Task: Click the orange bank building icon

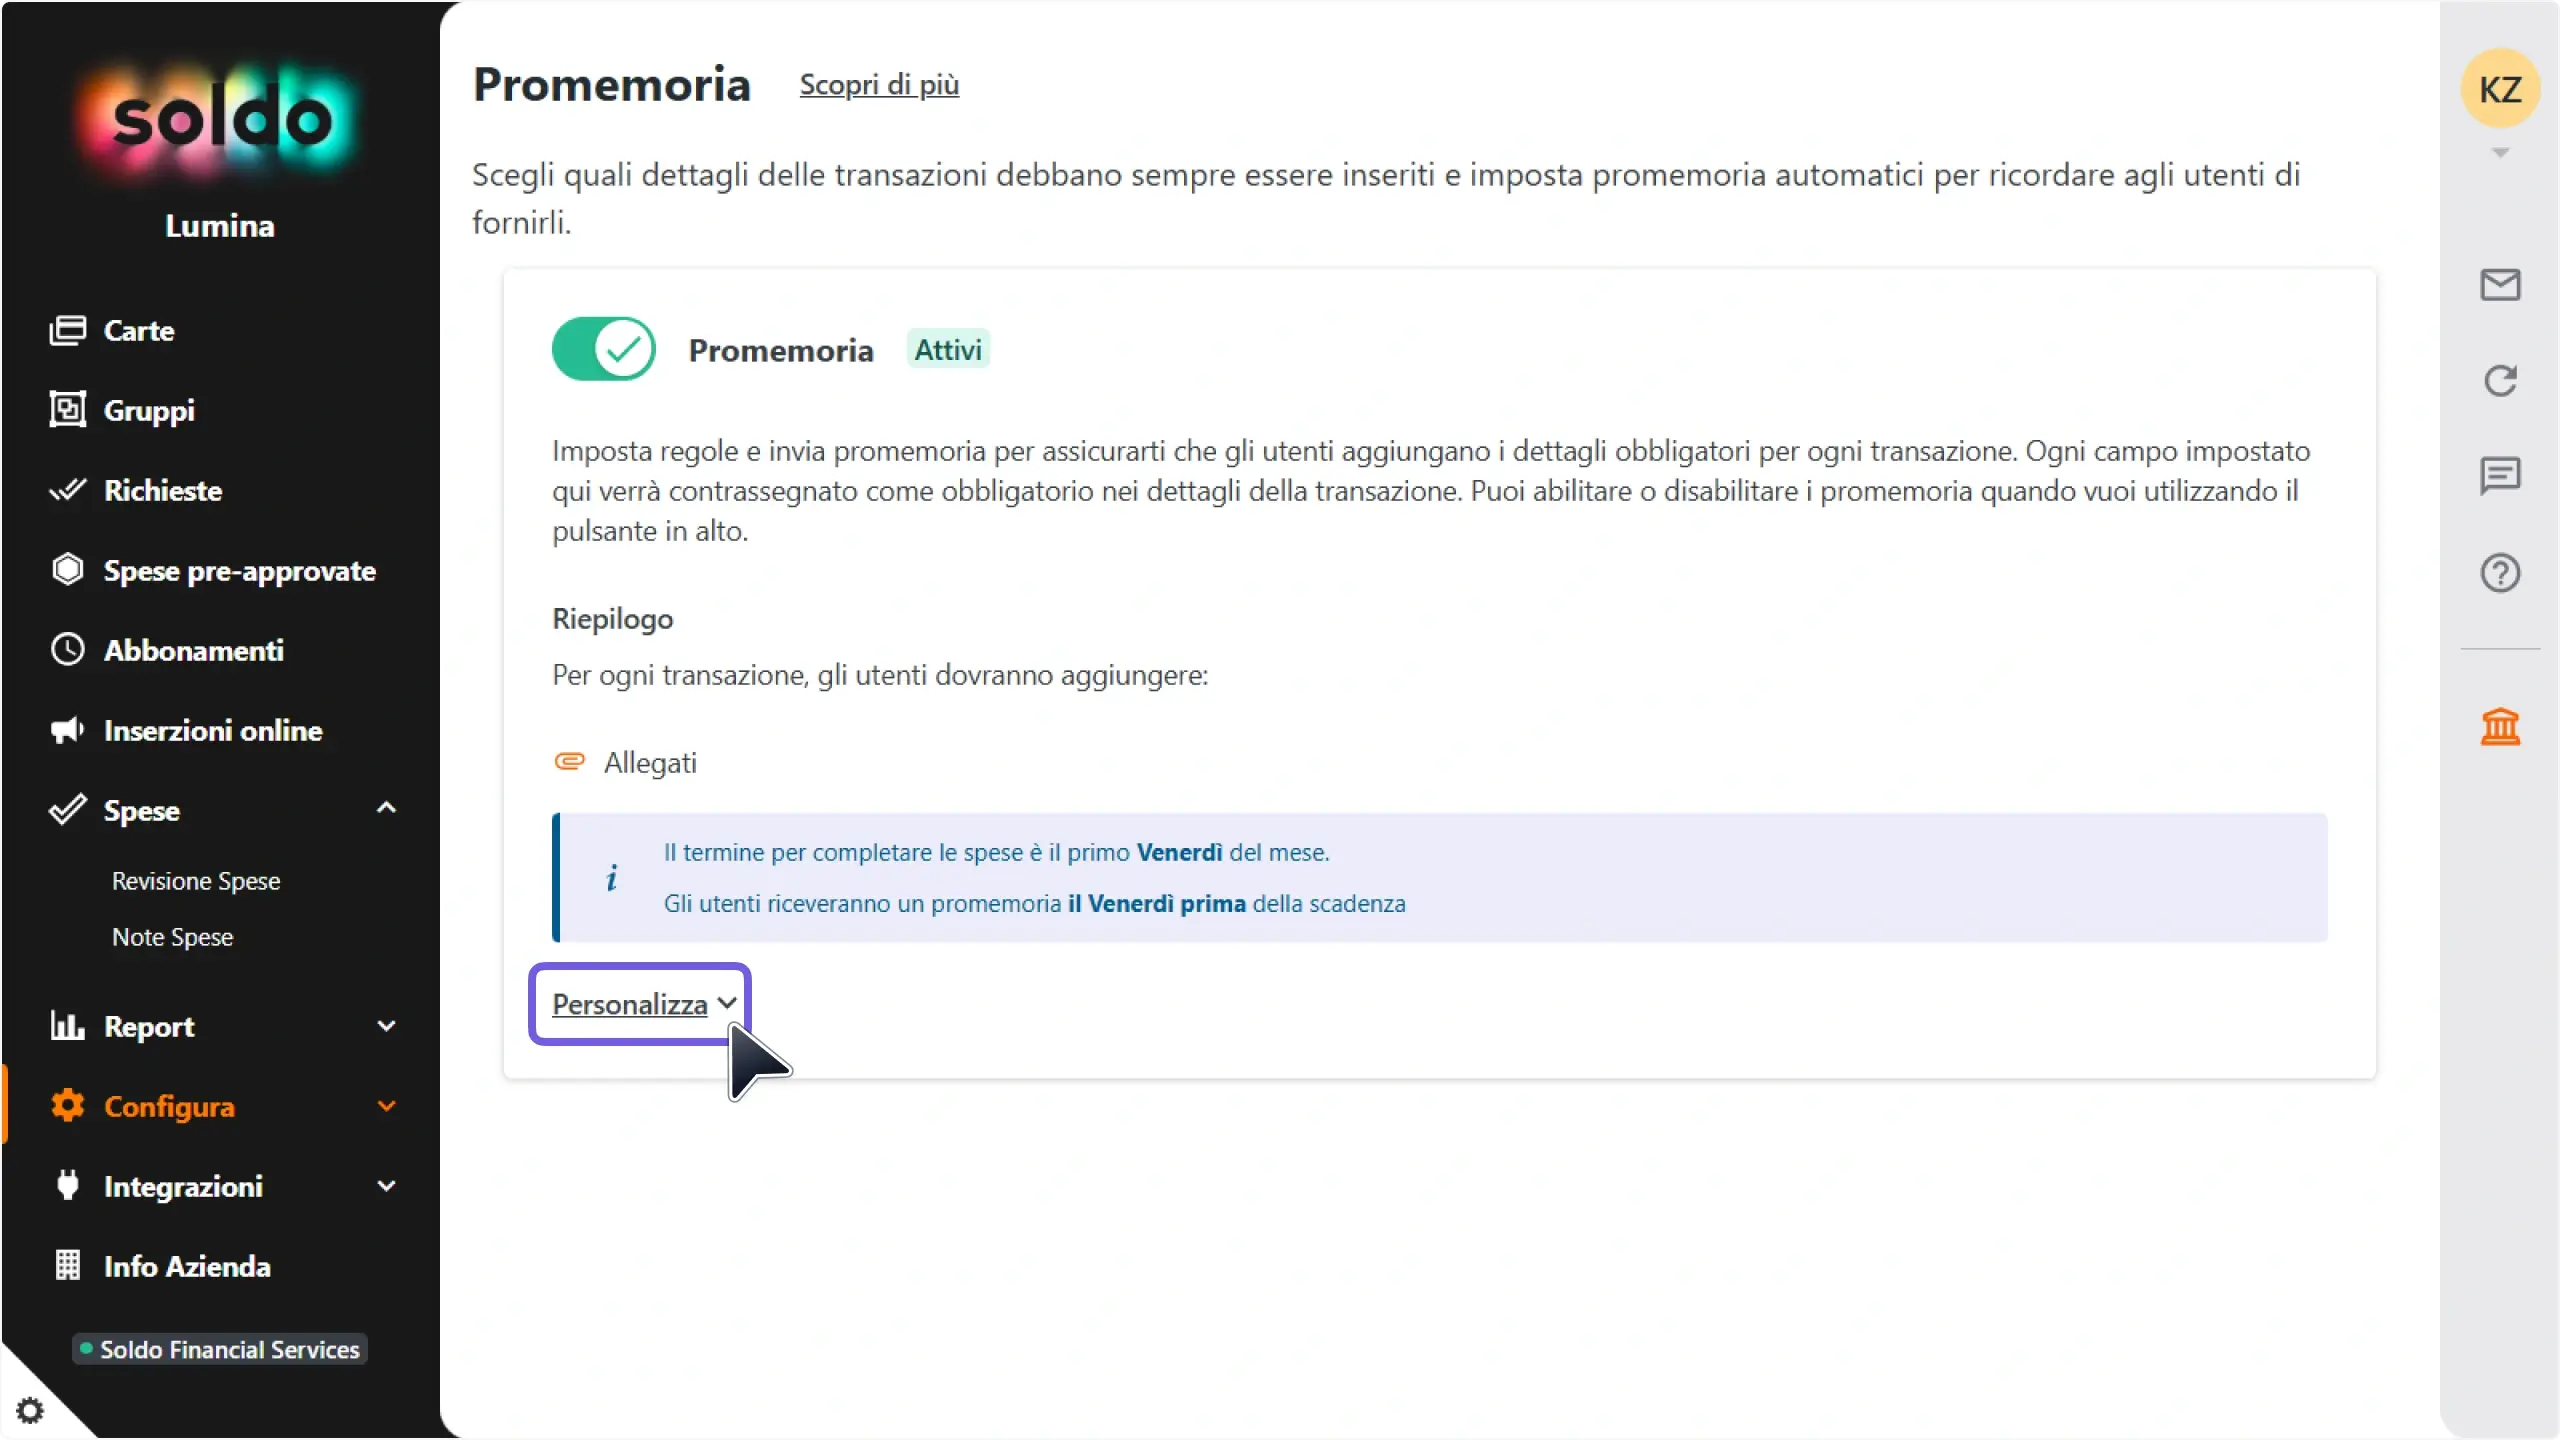Action: click(2500, 727)
